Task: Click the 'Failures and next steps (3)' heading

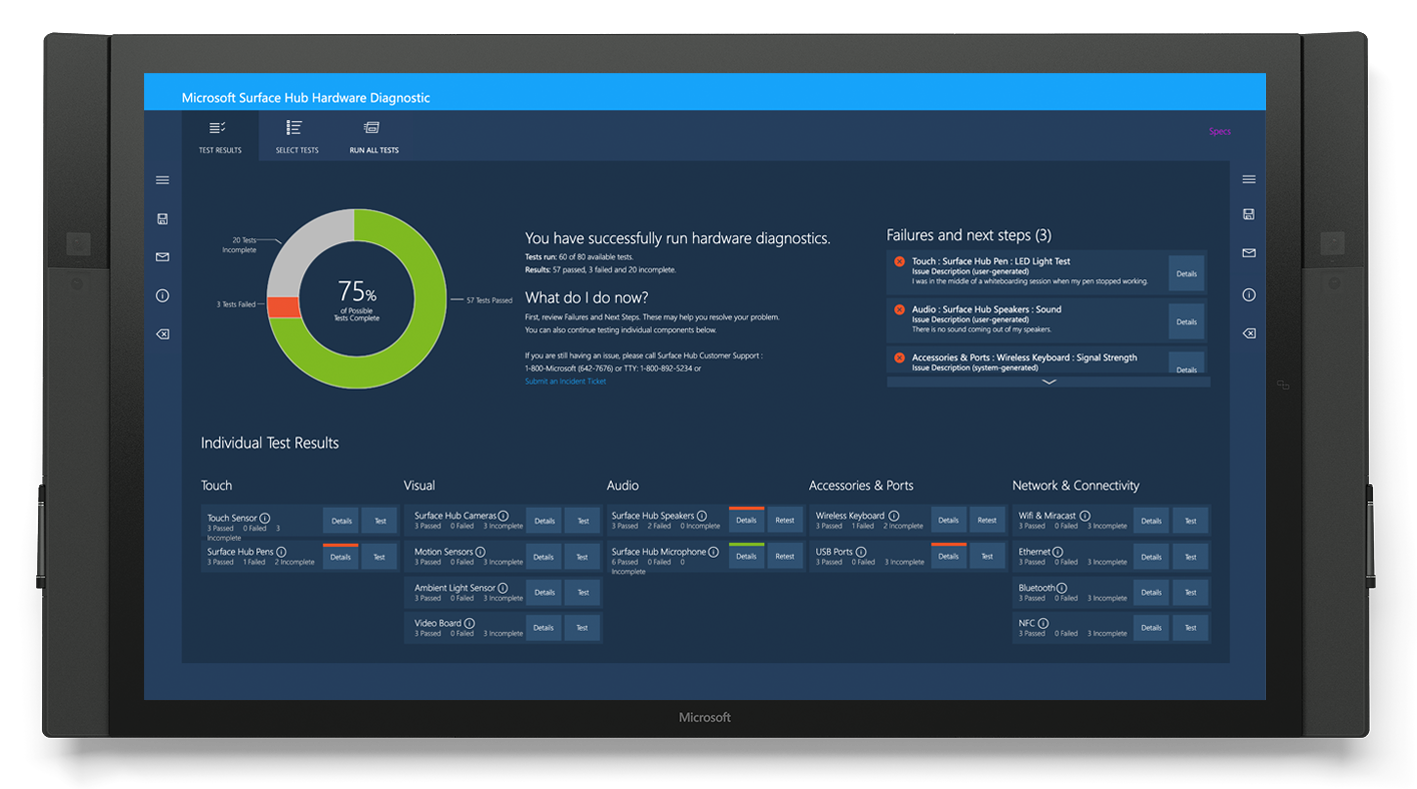Action: [x=969, y=236]
